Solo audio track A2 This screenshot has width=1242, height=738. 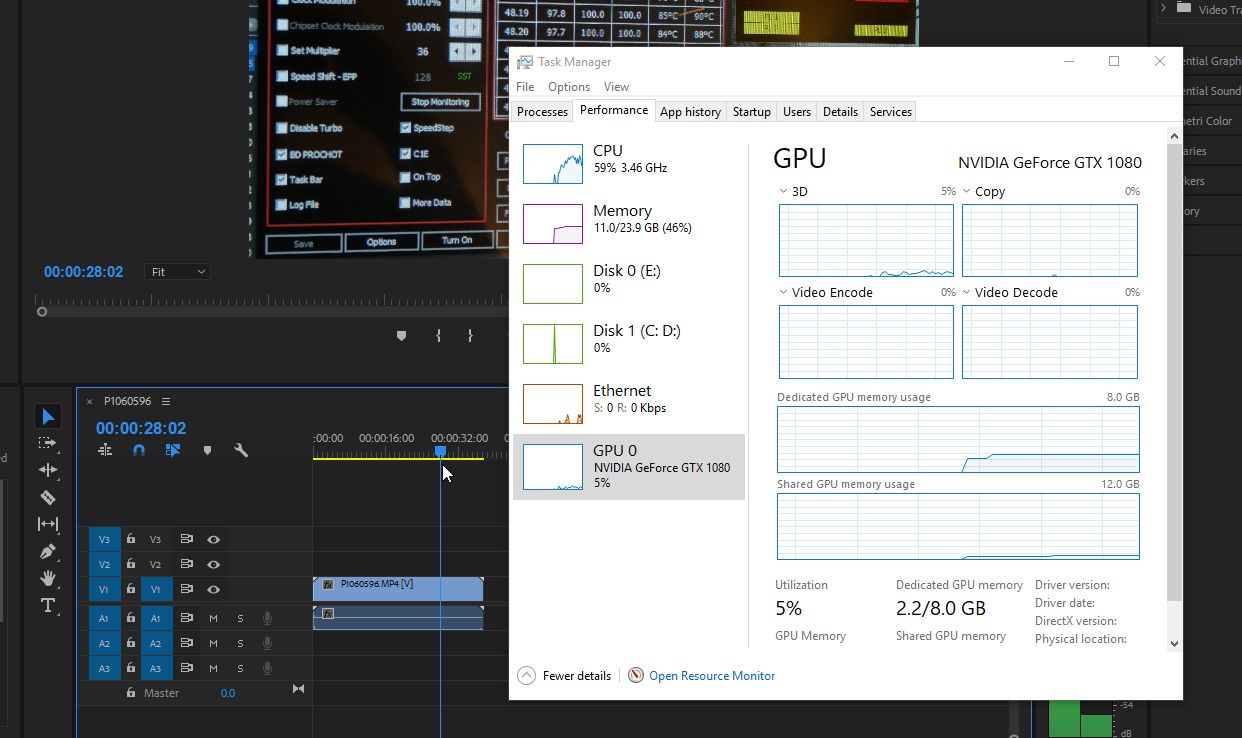[240, 643]
